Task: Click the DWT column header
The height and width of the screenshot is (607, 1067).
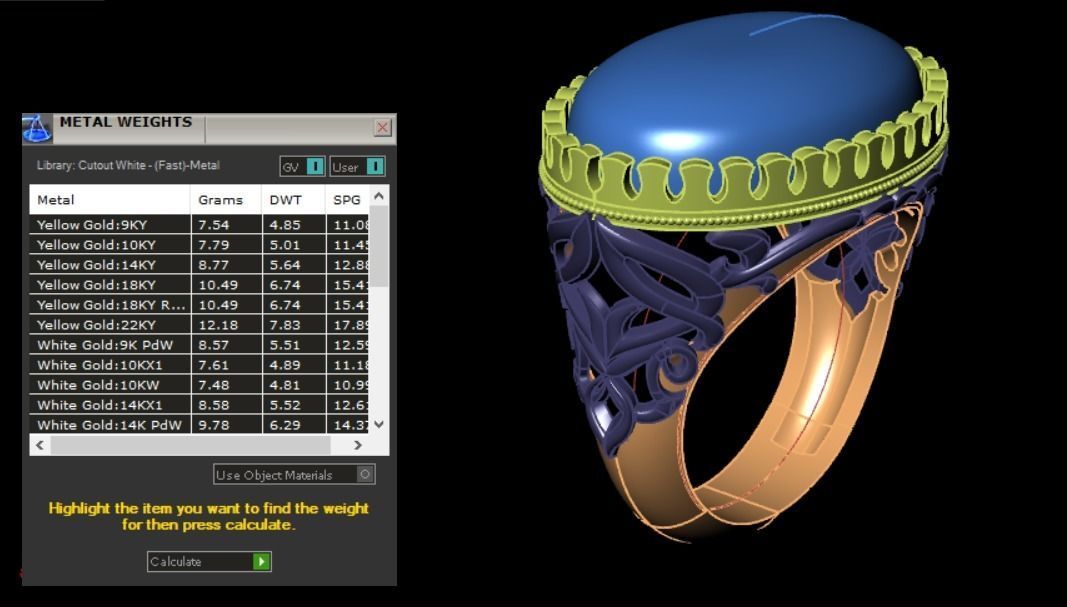Action: click(x=293, y=200)
